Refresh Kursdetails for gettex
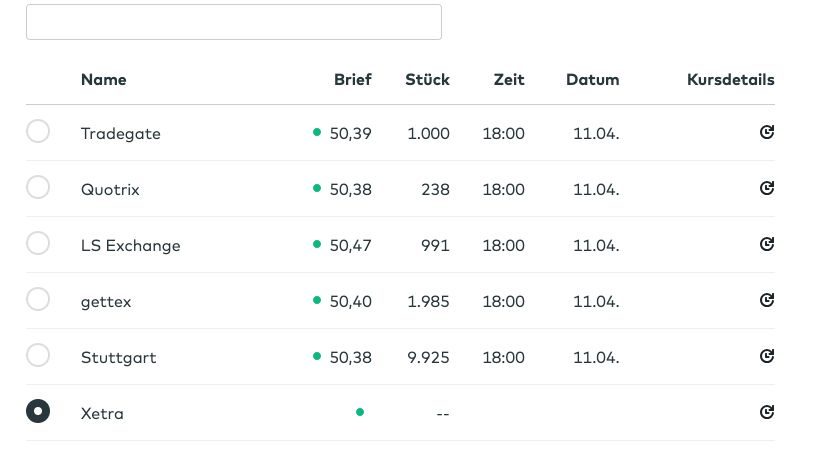Screen dimensions: 816x450 (767, 300)
